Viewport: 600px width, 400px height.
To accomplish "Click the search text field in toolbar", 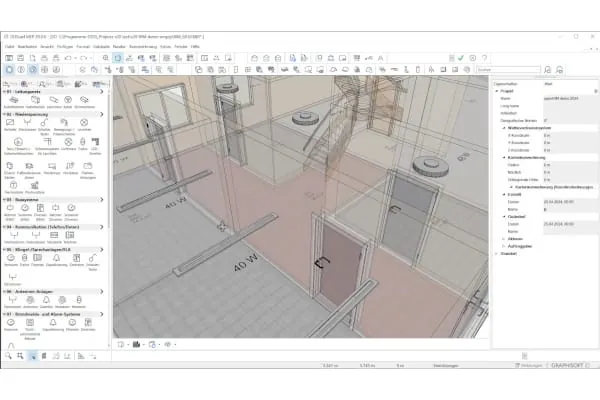I will pos(508,70).
